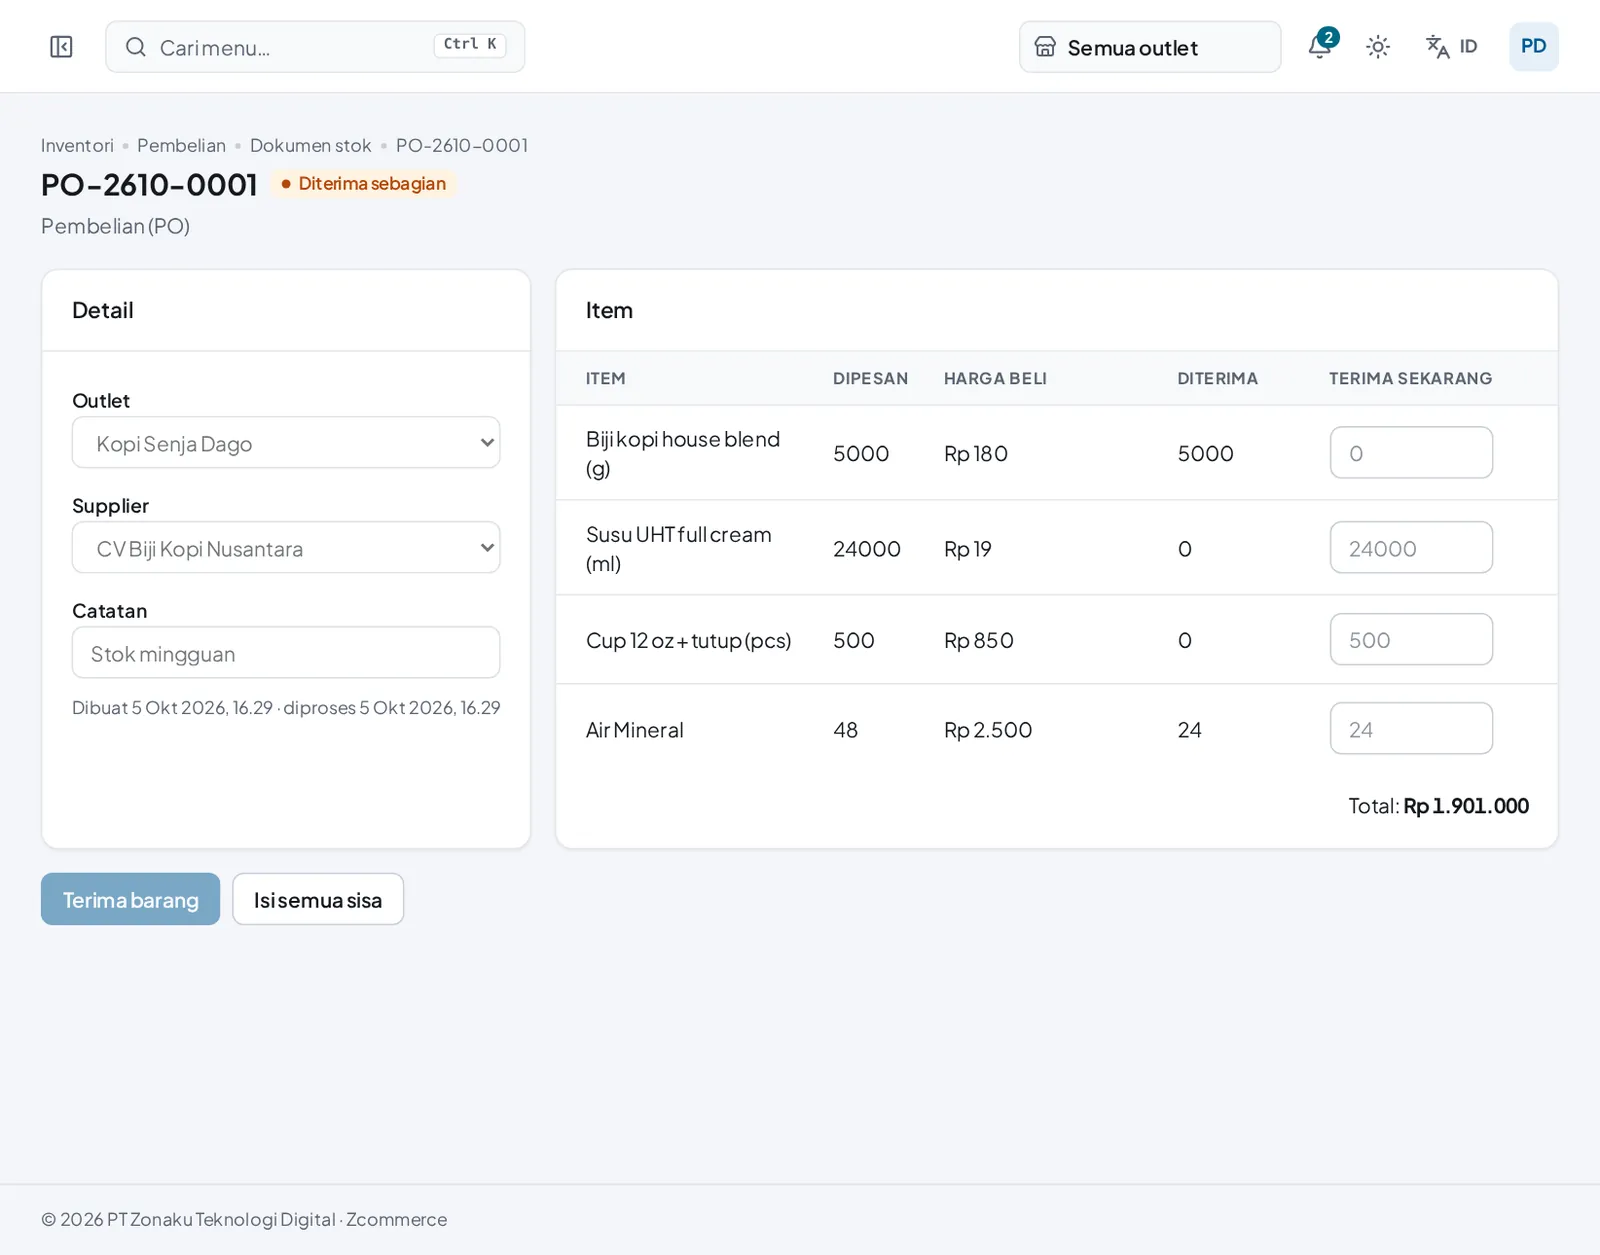Click the Ctrl K shortcut hint
Viewport: 1600px width, 1255px height.
470,45
